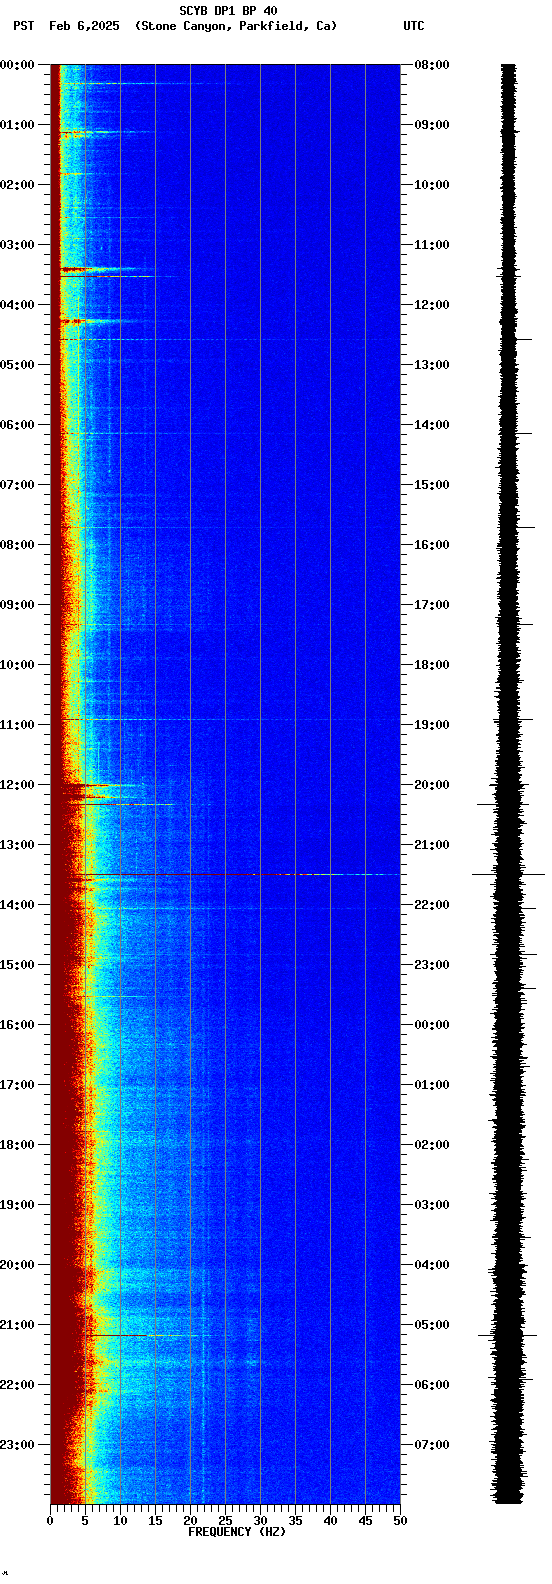Click the 18:00 label on the UTC axis
This screenshot has height=1584, width=552.
(x=432, y=665)
